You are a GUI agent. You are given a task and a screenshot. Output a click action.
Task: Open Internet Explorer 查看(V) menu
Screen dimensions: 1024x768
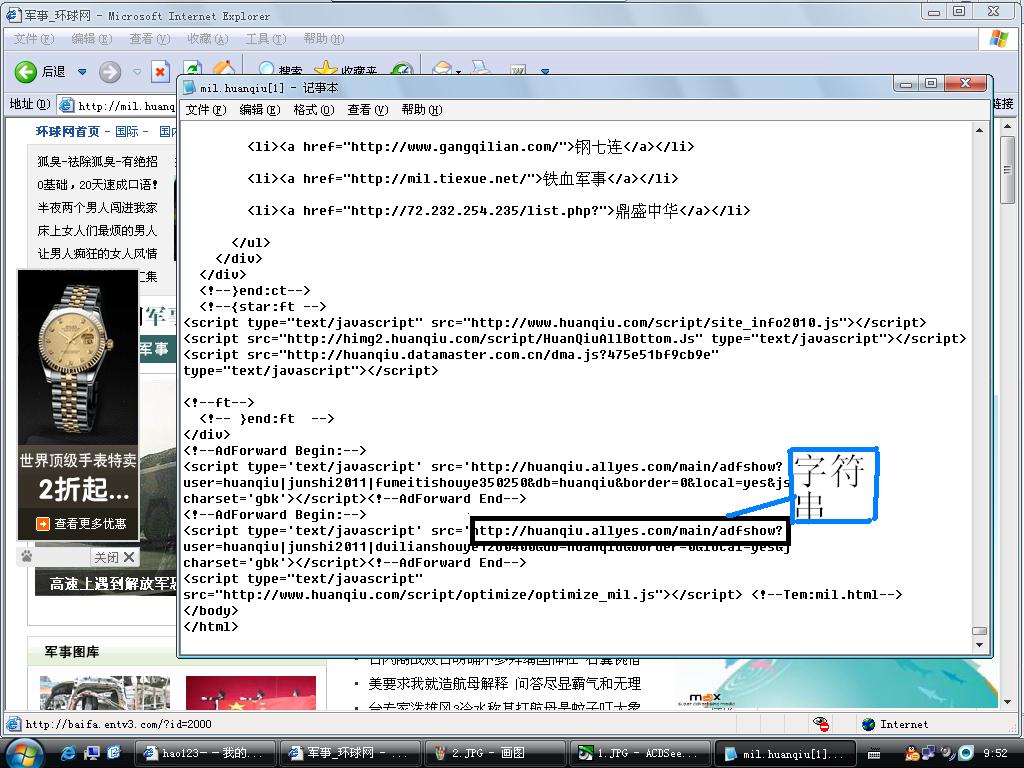pos(150,39)
